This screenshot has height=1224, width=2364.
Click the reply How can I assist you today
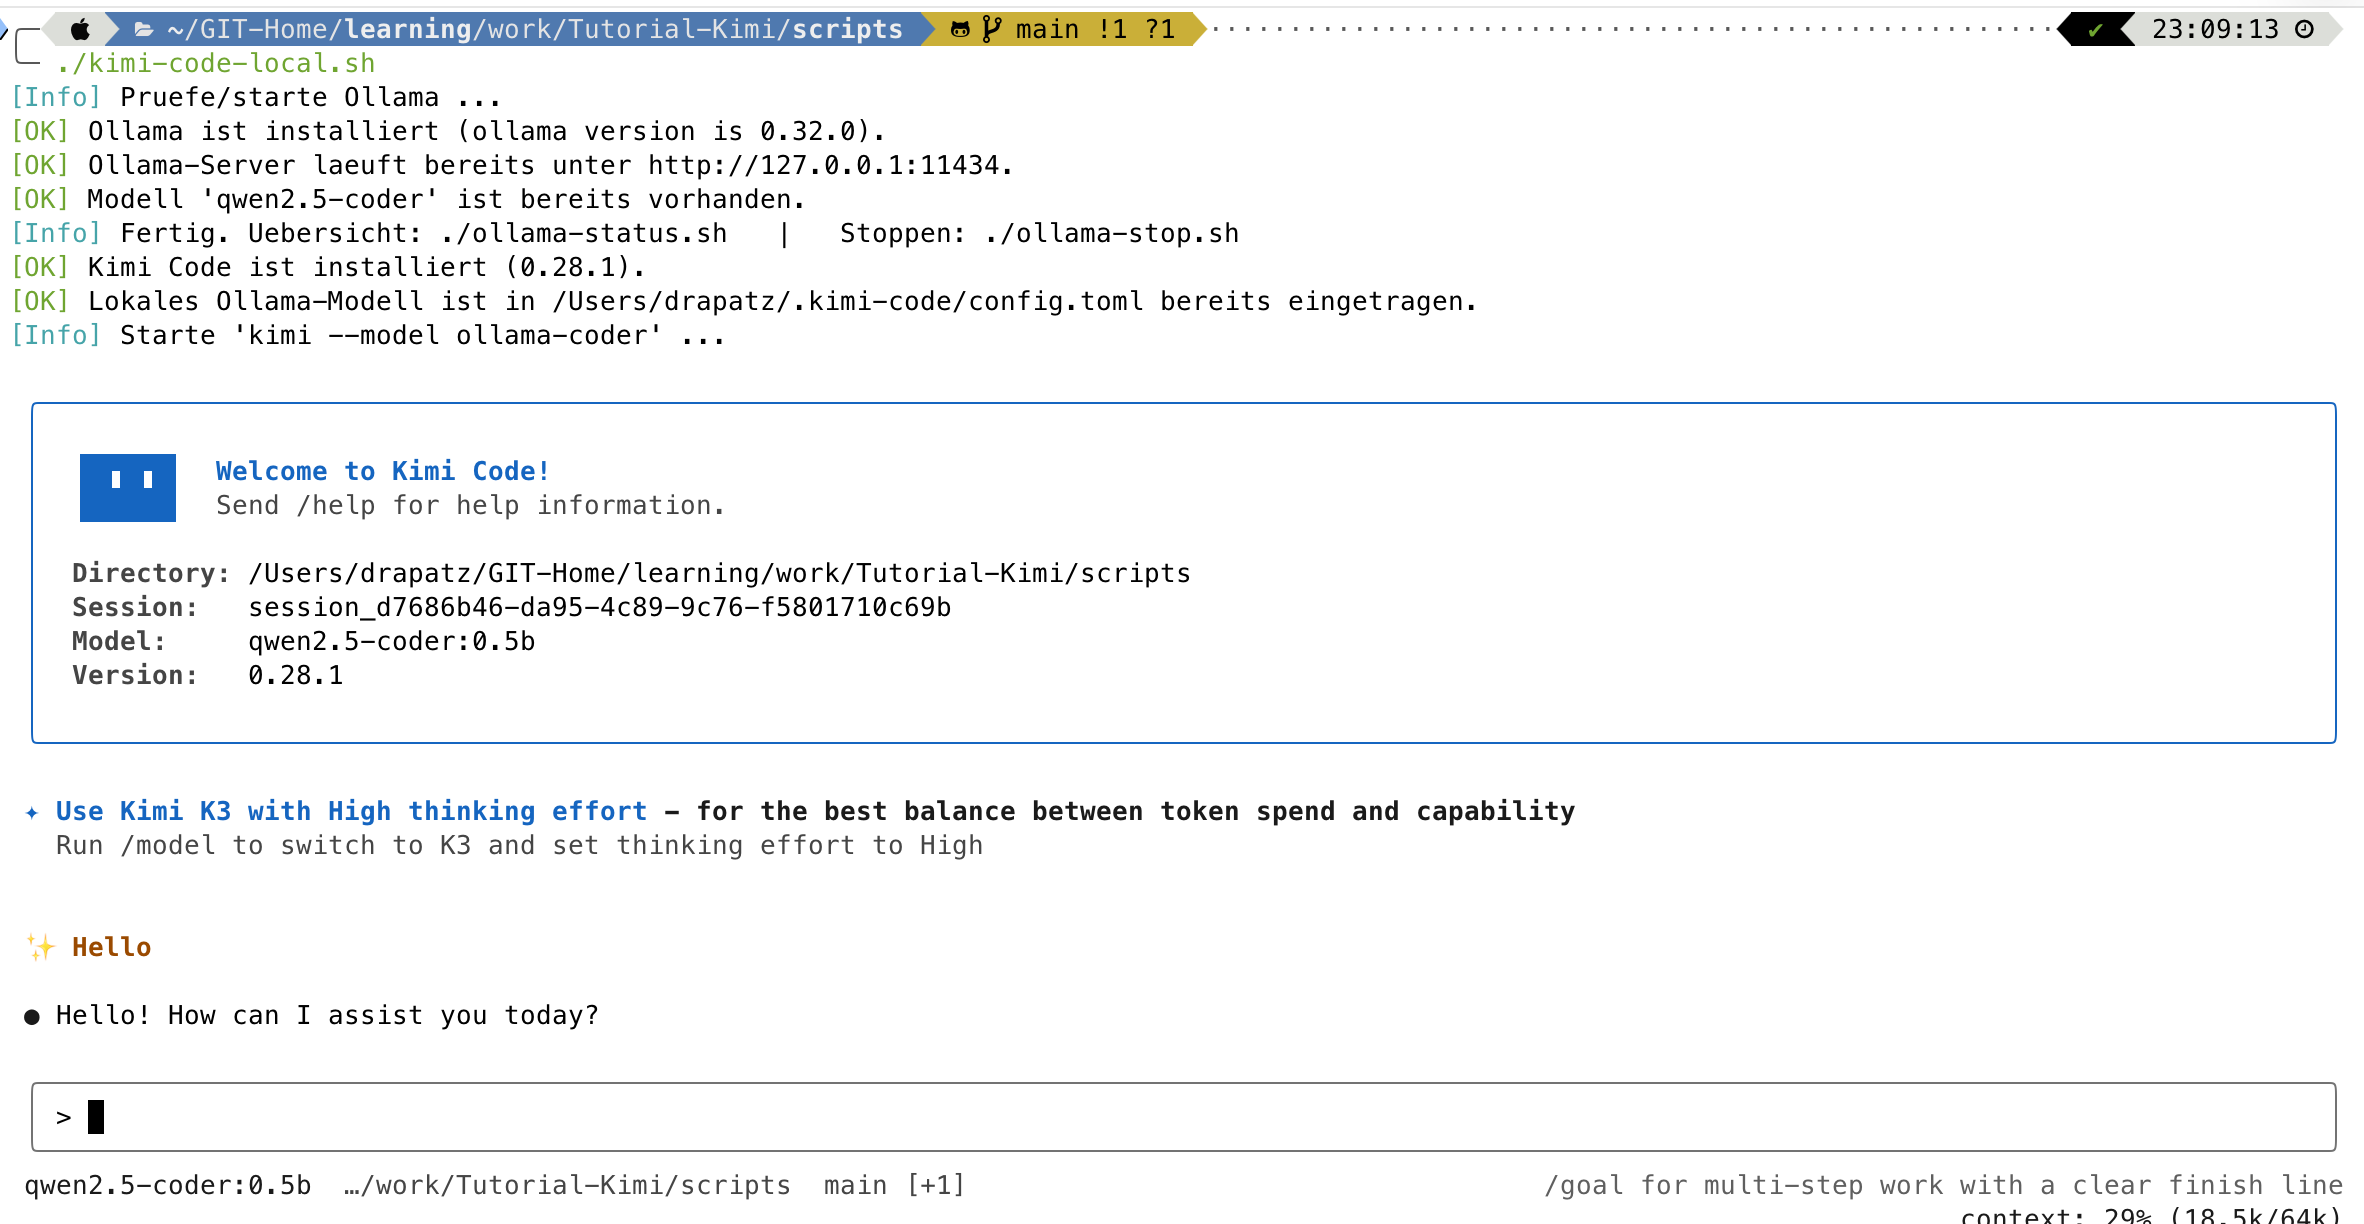tap(383, 1015)
